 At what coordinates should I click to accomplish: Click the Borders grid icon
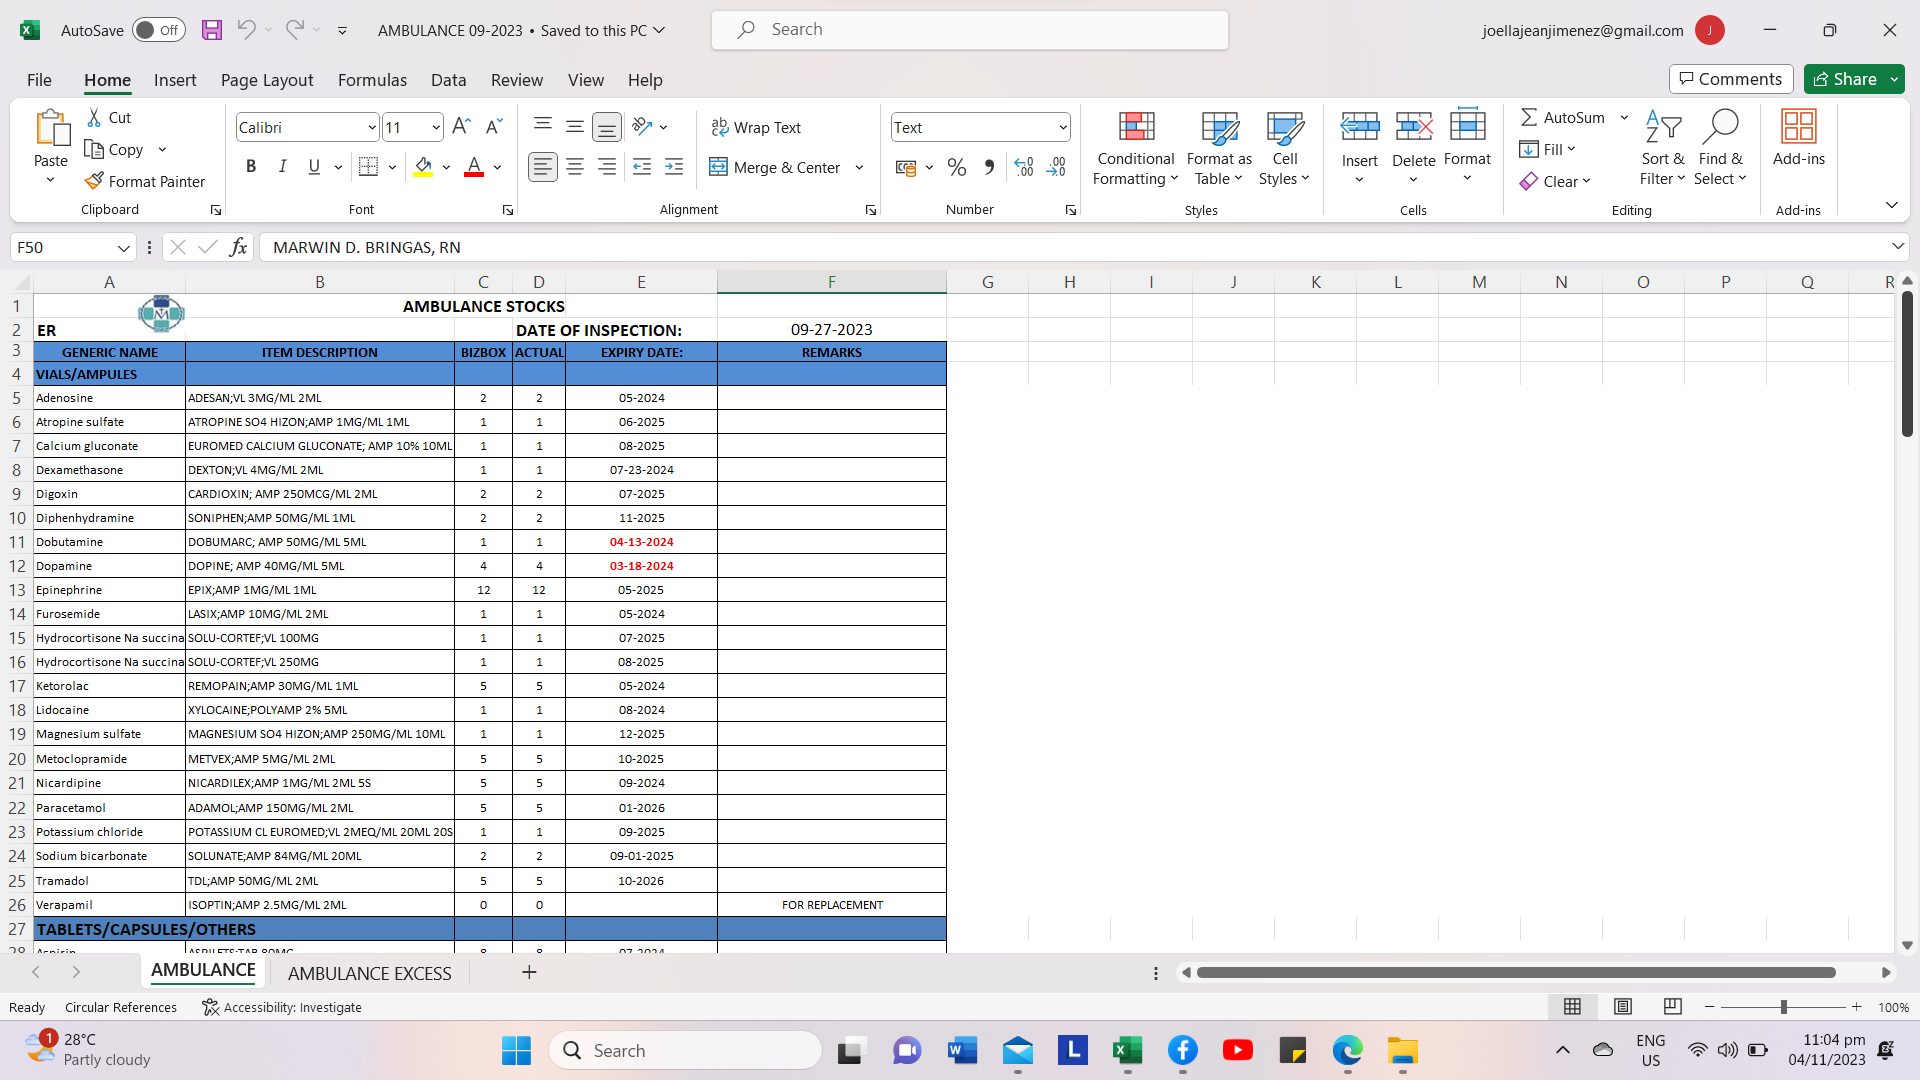coord(368,167)
